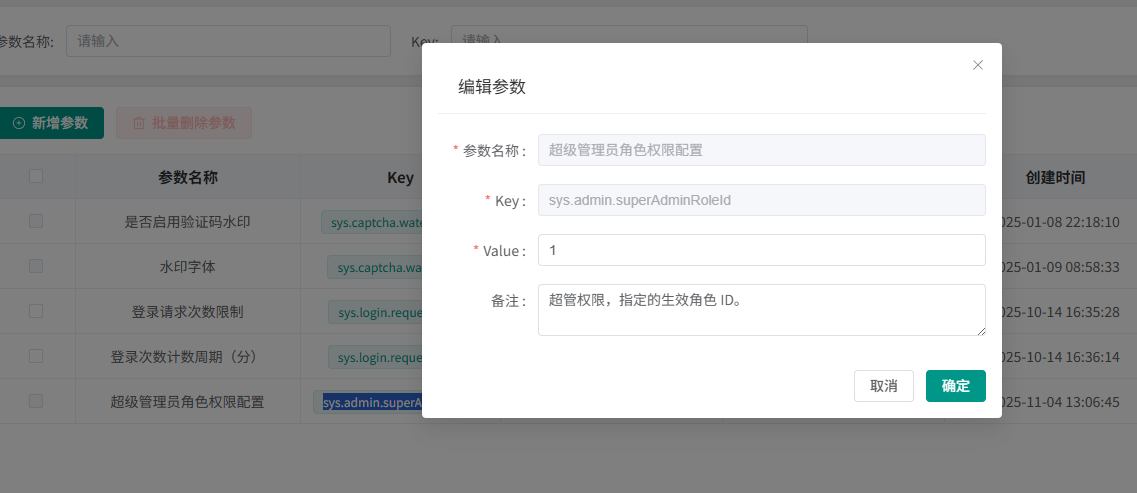Click the plus icon on 新增参数
Viewport: 1137px width, 493px height.
(x=19, y=123)
